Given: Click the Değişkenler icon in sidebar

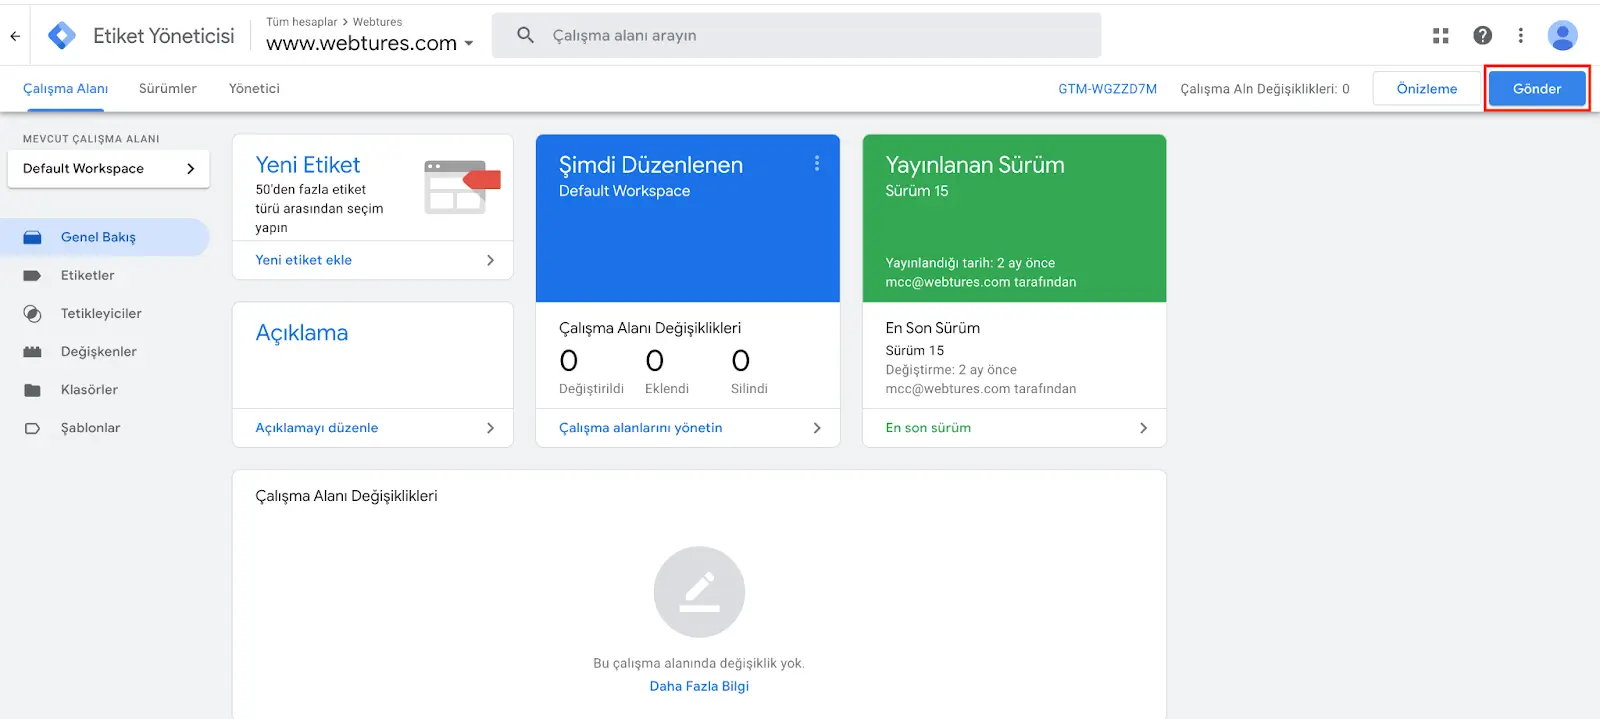Looking at the screenshot, I should (32, 352).
